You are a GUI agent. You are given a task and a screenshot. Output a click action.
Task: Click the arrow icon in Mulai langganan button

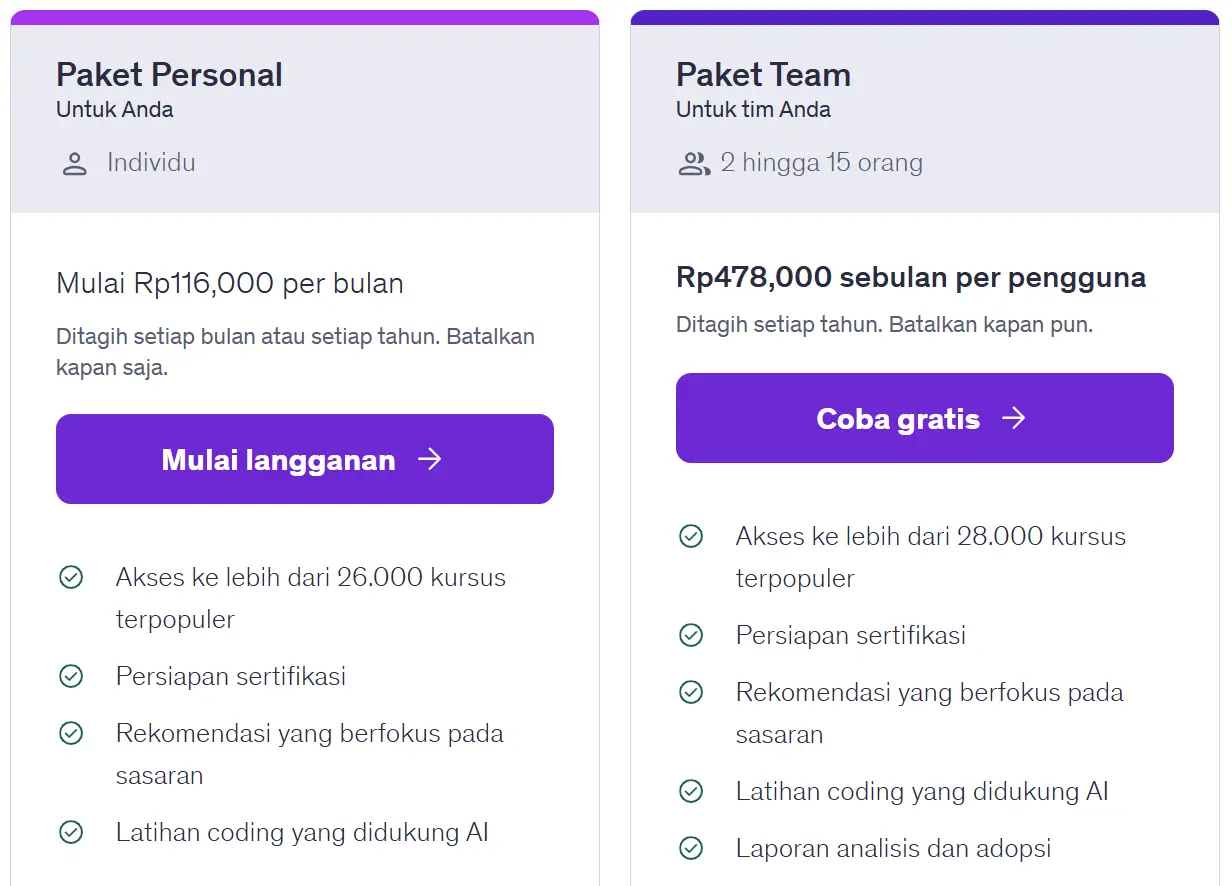pos(430,459)
